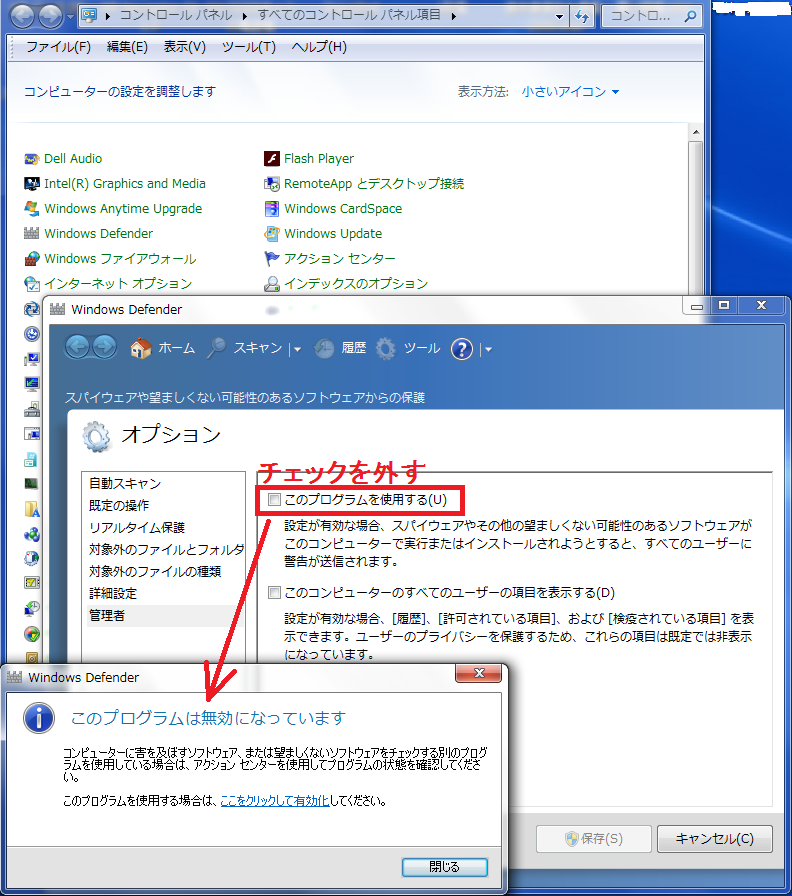Open the ツール(T) menu
This screenshot has height=896, width=792.
click(249, 47)
